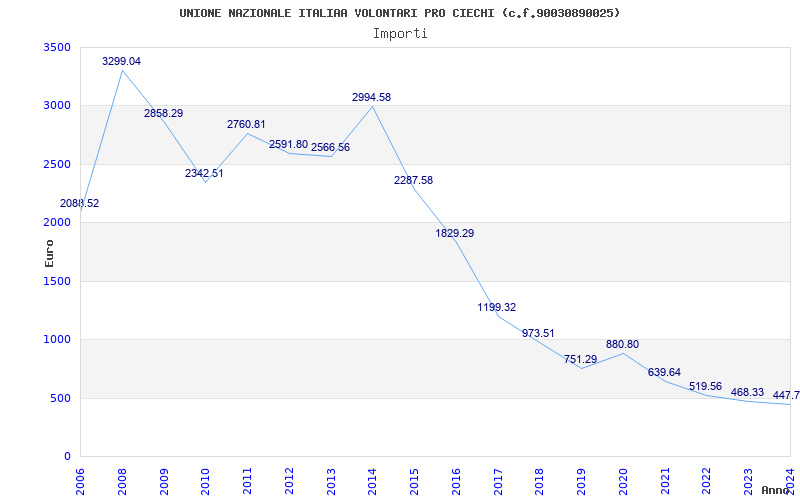
Task: Click the x-axis year 2006
Action: click(81, 483)
